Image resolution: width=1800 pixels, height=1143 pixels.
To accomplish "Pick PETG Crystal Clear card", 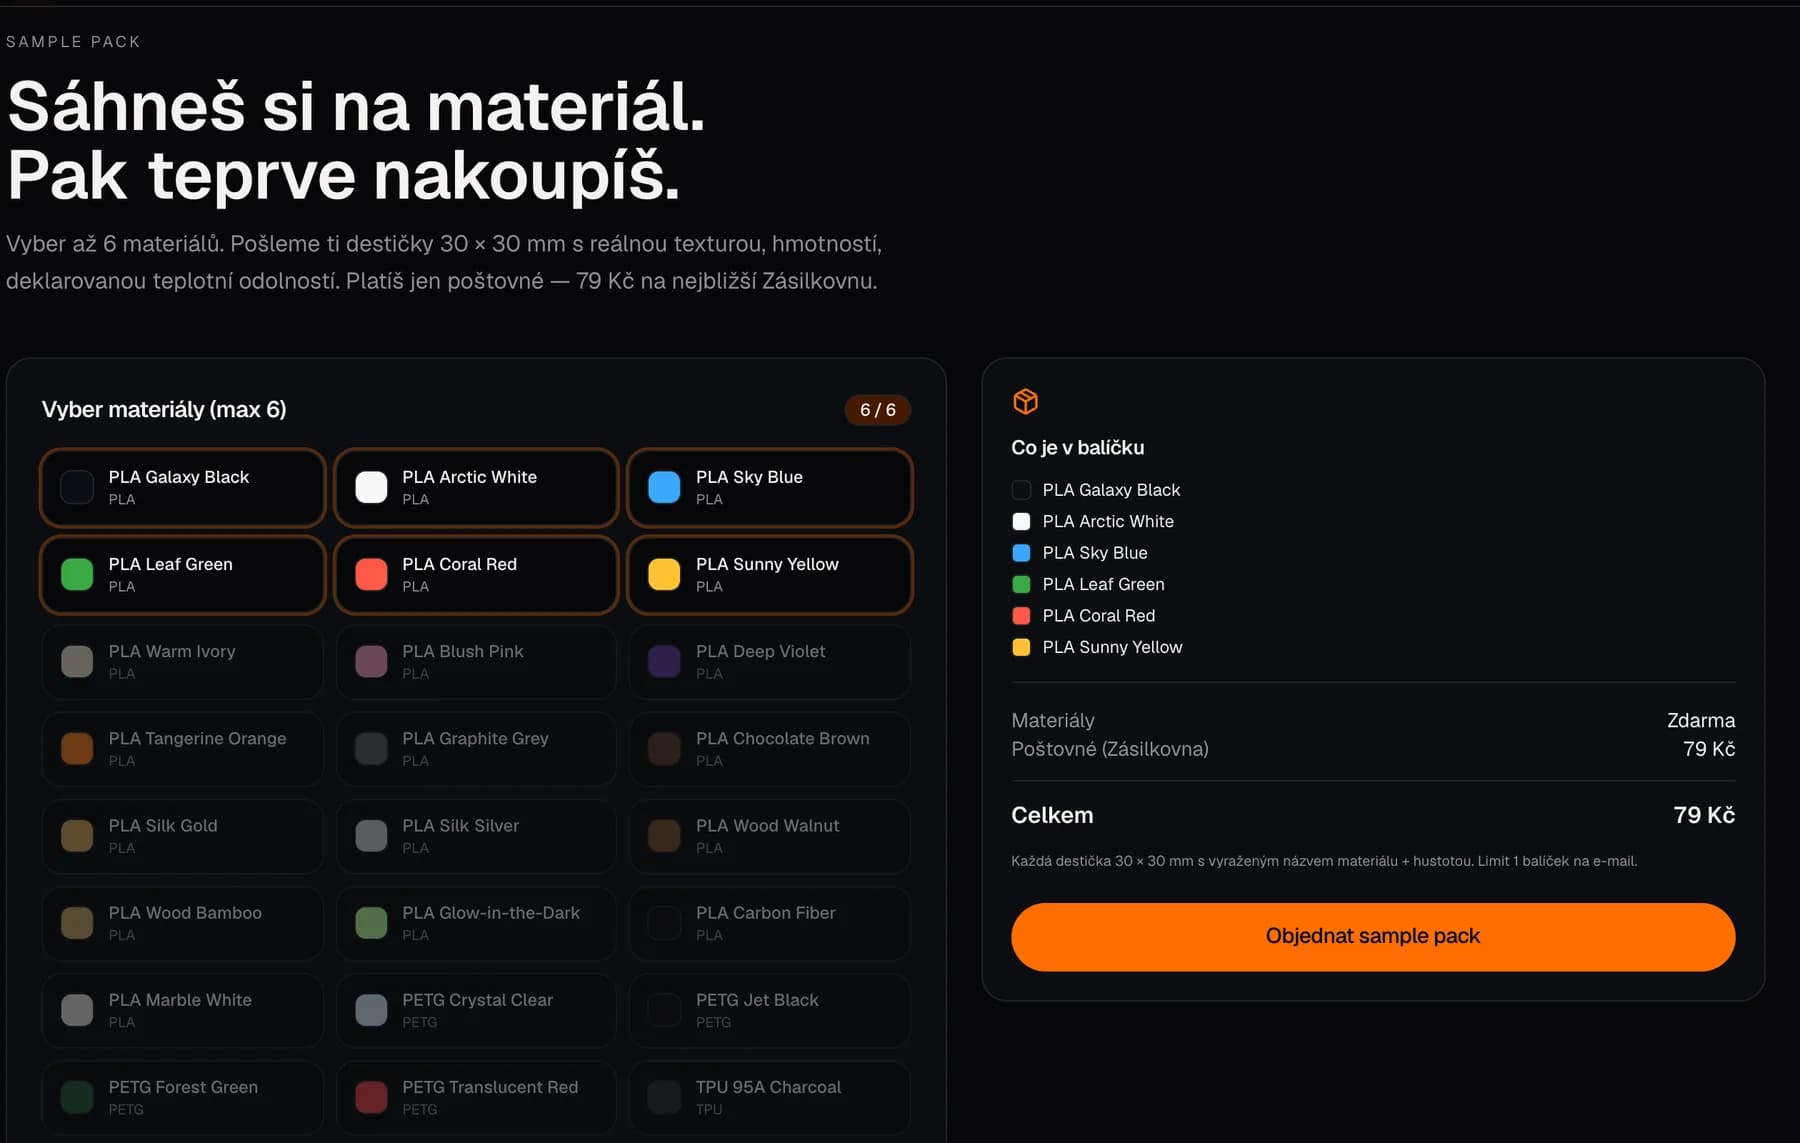I will point(476,1009).
